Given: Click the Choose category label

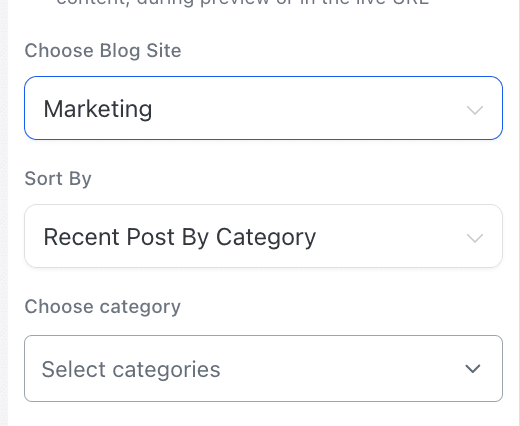Looking at the screenshot, I should pyautogui.click(x=103, y=307).
